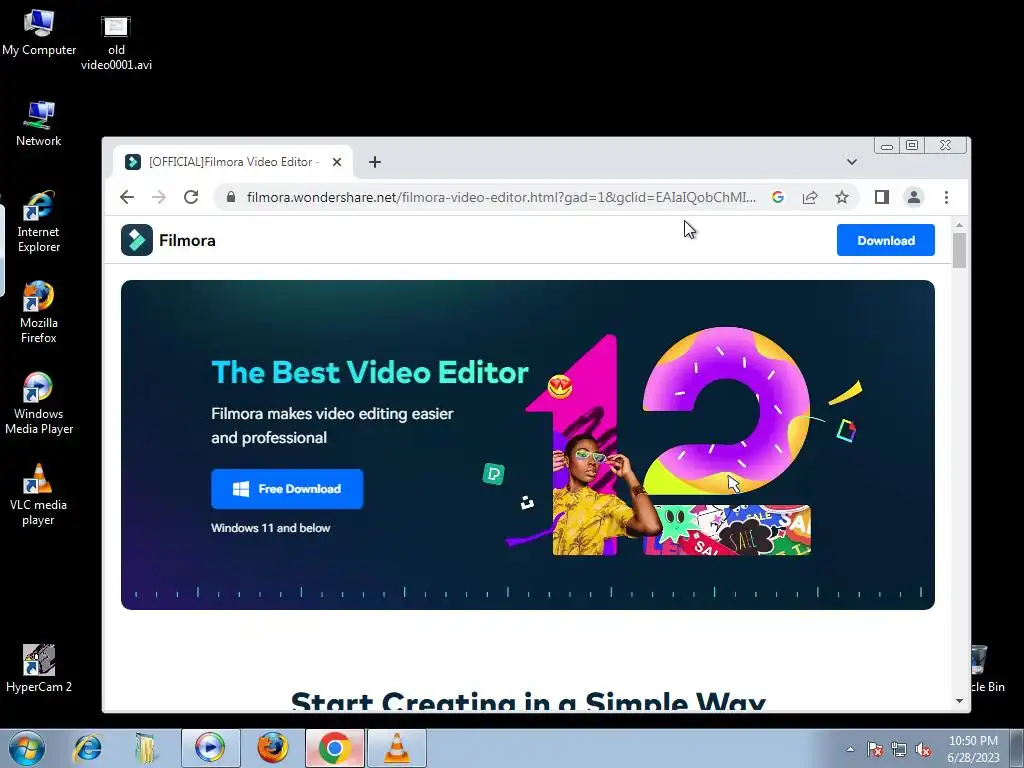This screenshot has width=1024, height=768.
Task: Click the page scrollbar down arrow
Action: click(x=959, y=701)
